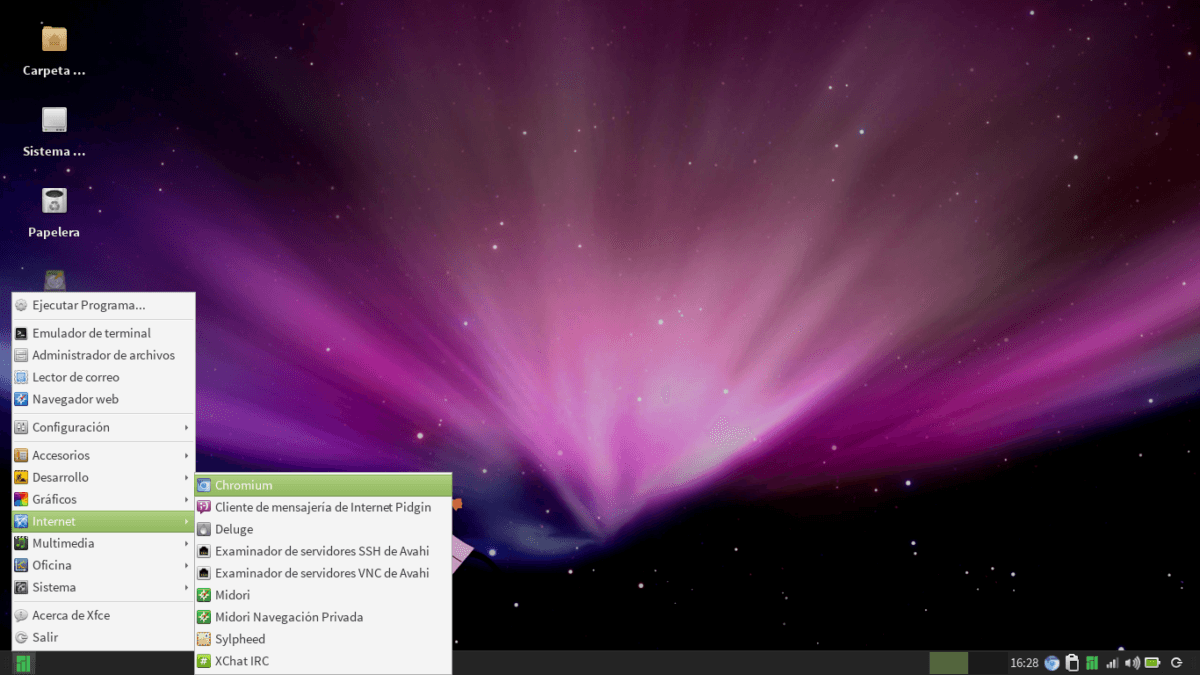Screen dimensions: 1200x675
Task: Open the volume control in the tray
Action: 1132,662
